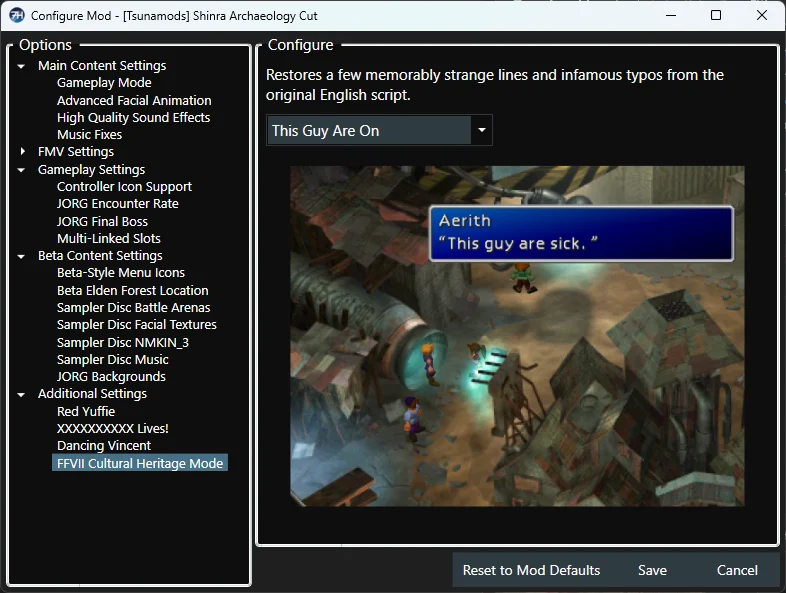Select Red Yuffie option
Viewport: 786px width, 593px height.
[x=86, y=412]
